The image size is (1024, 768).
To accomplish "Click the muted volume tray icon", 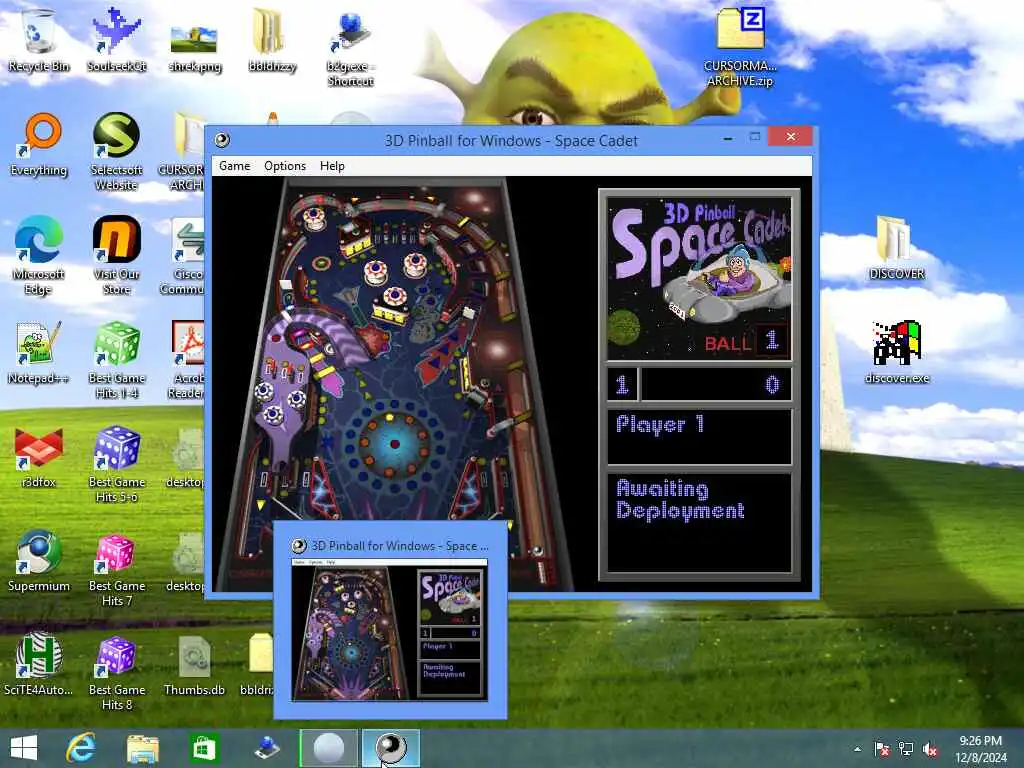I will point(930,749).
